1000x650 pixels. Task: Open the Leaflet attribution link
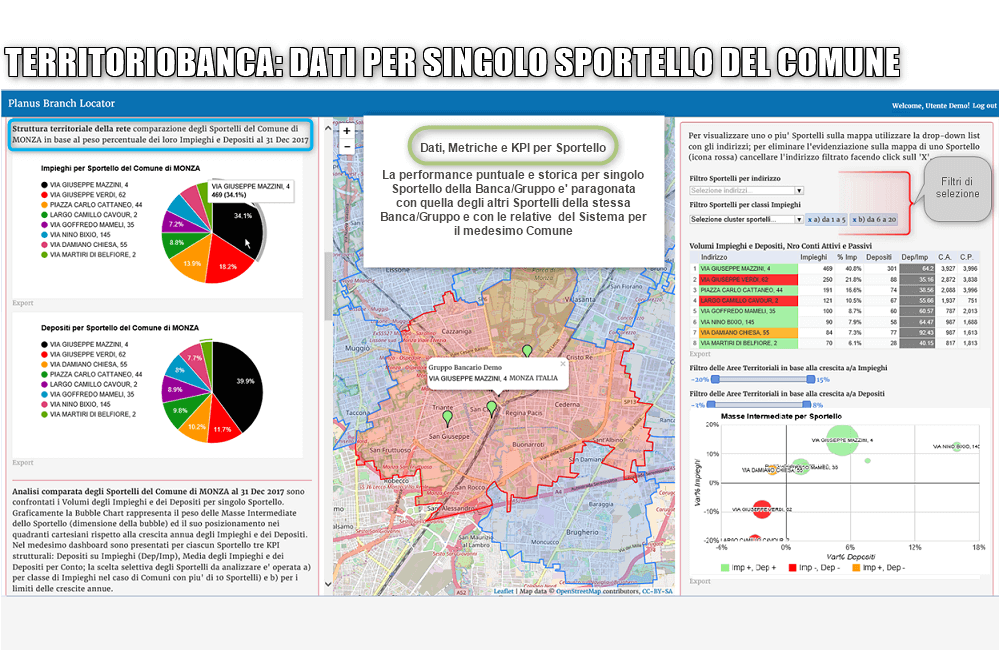tap(503, 591)
